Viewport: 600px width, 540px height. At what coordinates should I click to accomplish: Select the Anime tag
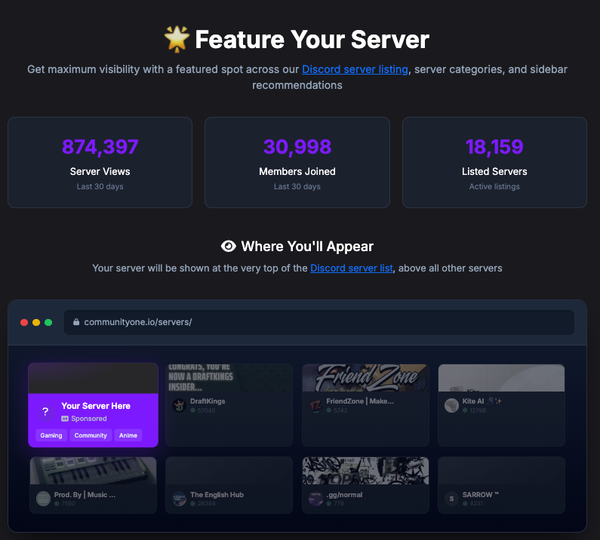(128, 435)
